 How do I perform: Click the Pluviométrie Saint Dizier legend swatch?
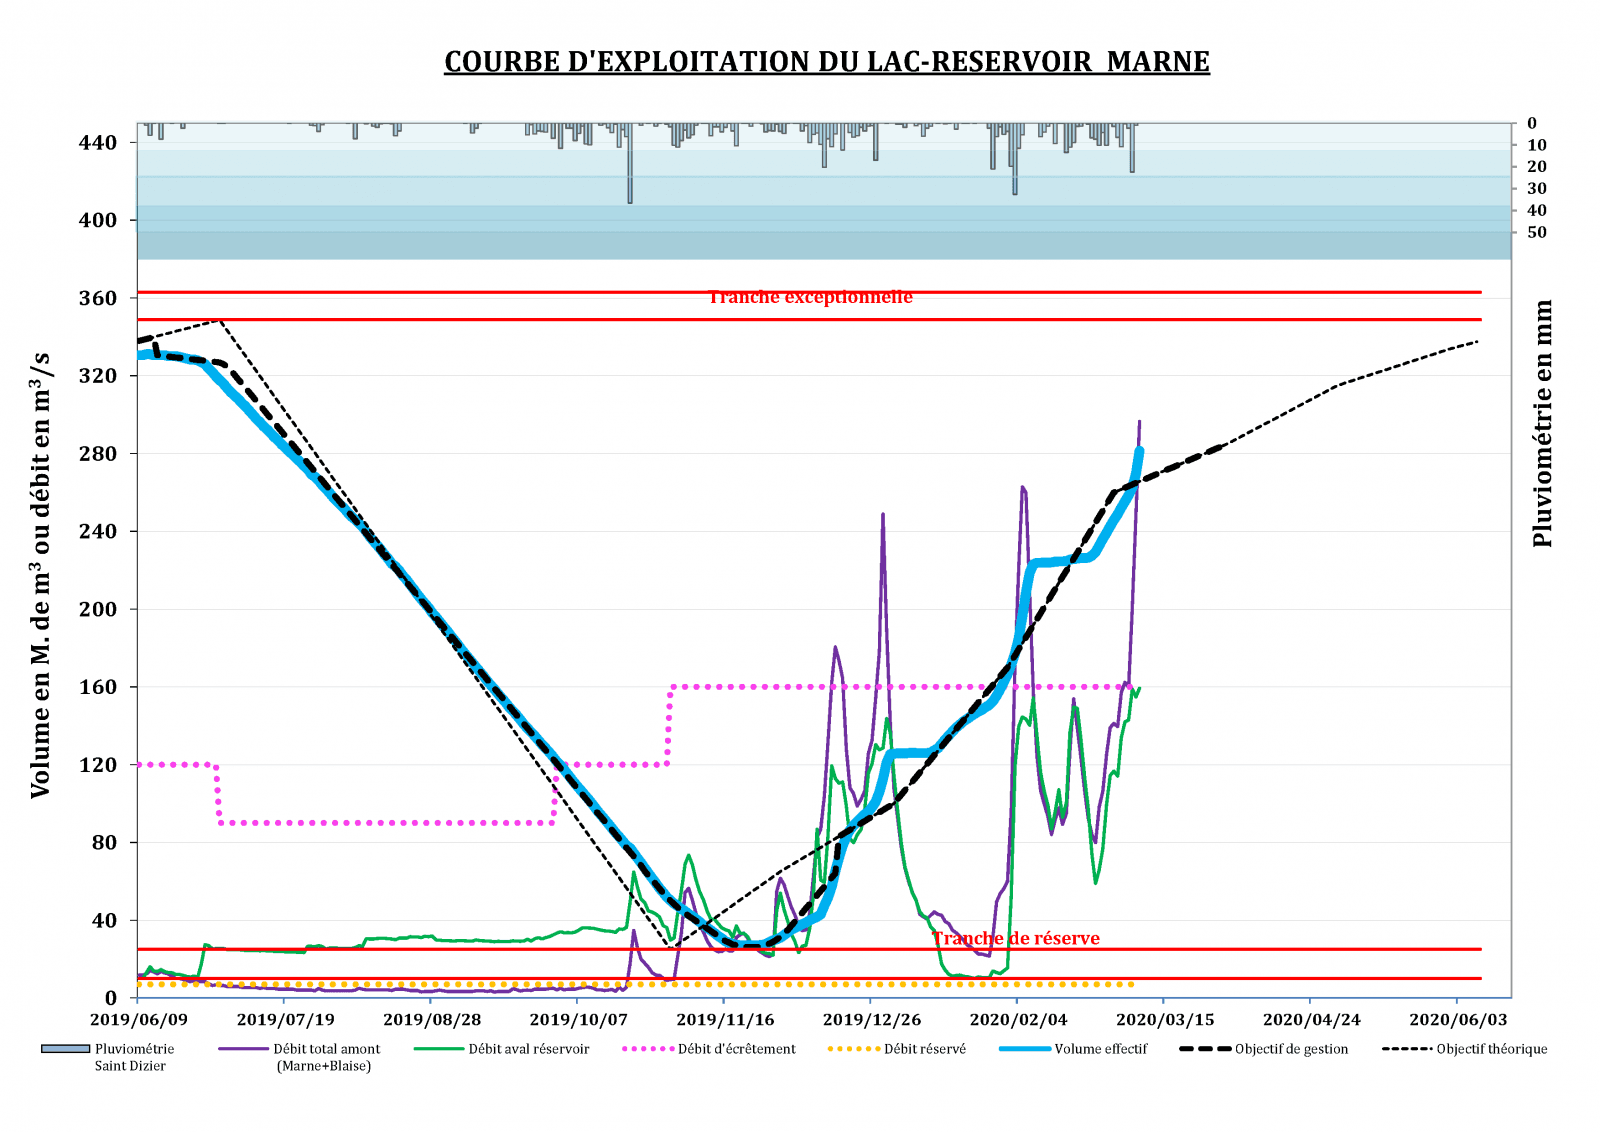65,1049
